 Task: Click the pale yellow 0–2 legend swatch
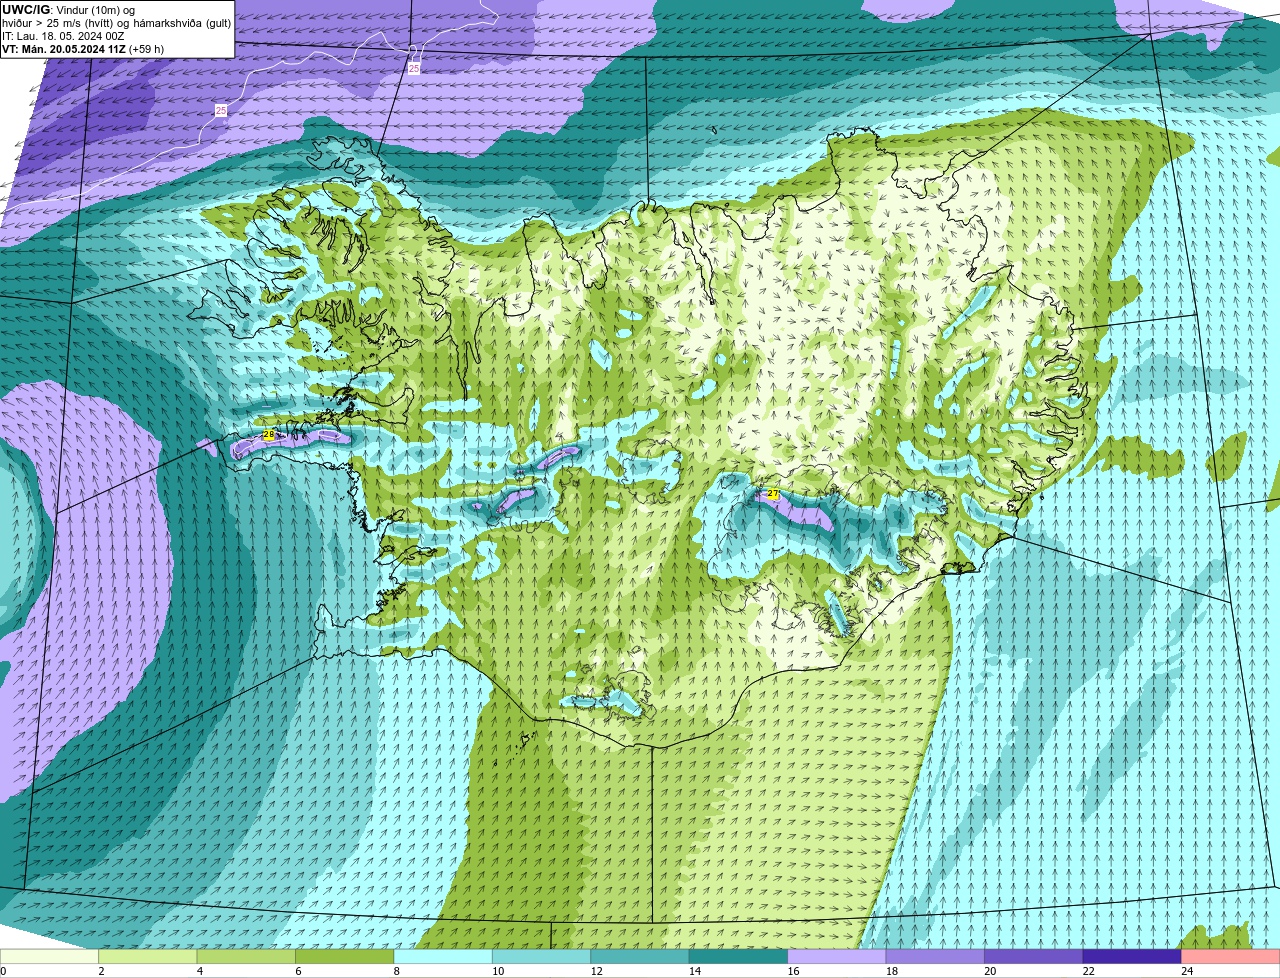pos(50,956)
